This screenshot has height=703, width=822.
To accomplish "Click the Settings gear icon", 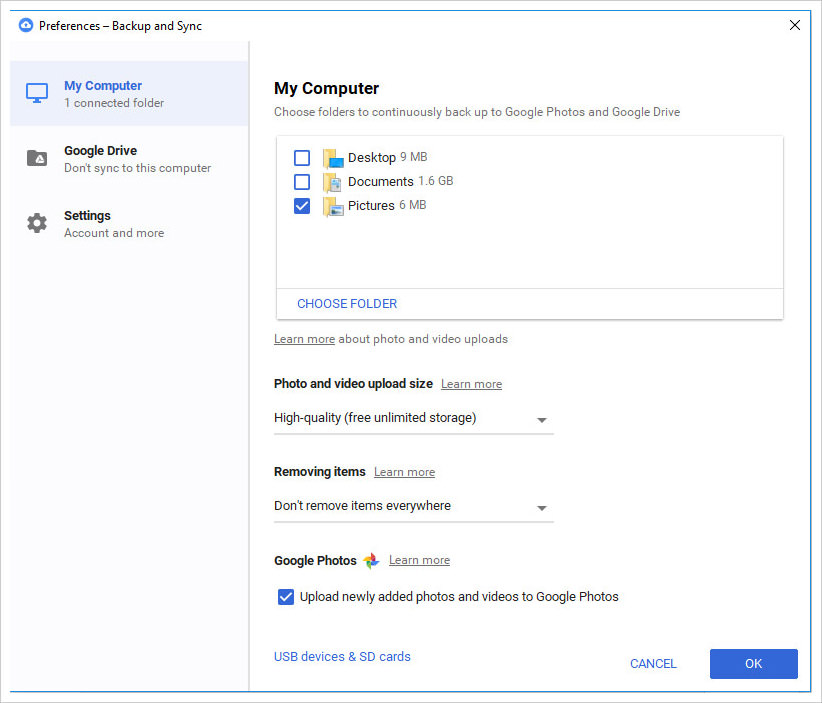I will [x=37, y=223].
